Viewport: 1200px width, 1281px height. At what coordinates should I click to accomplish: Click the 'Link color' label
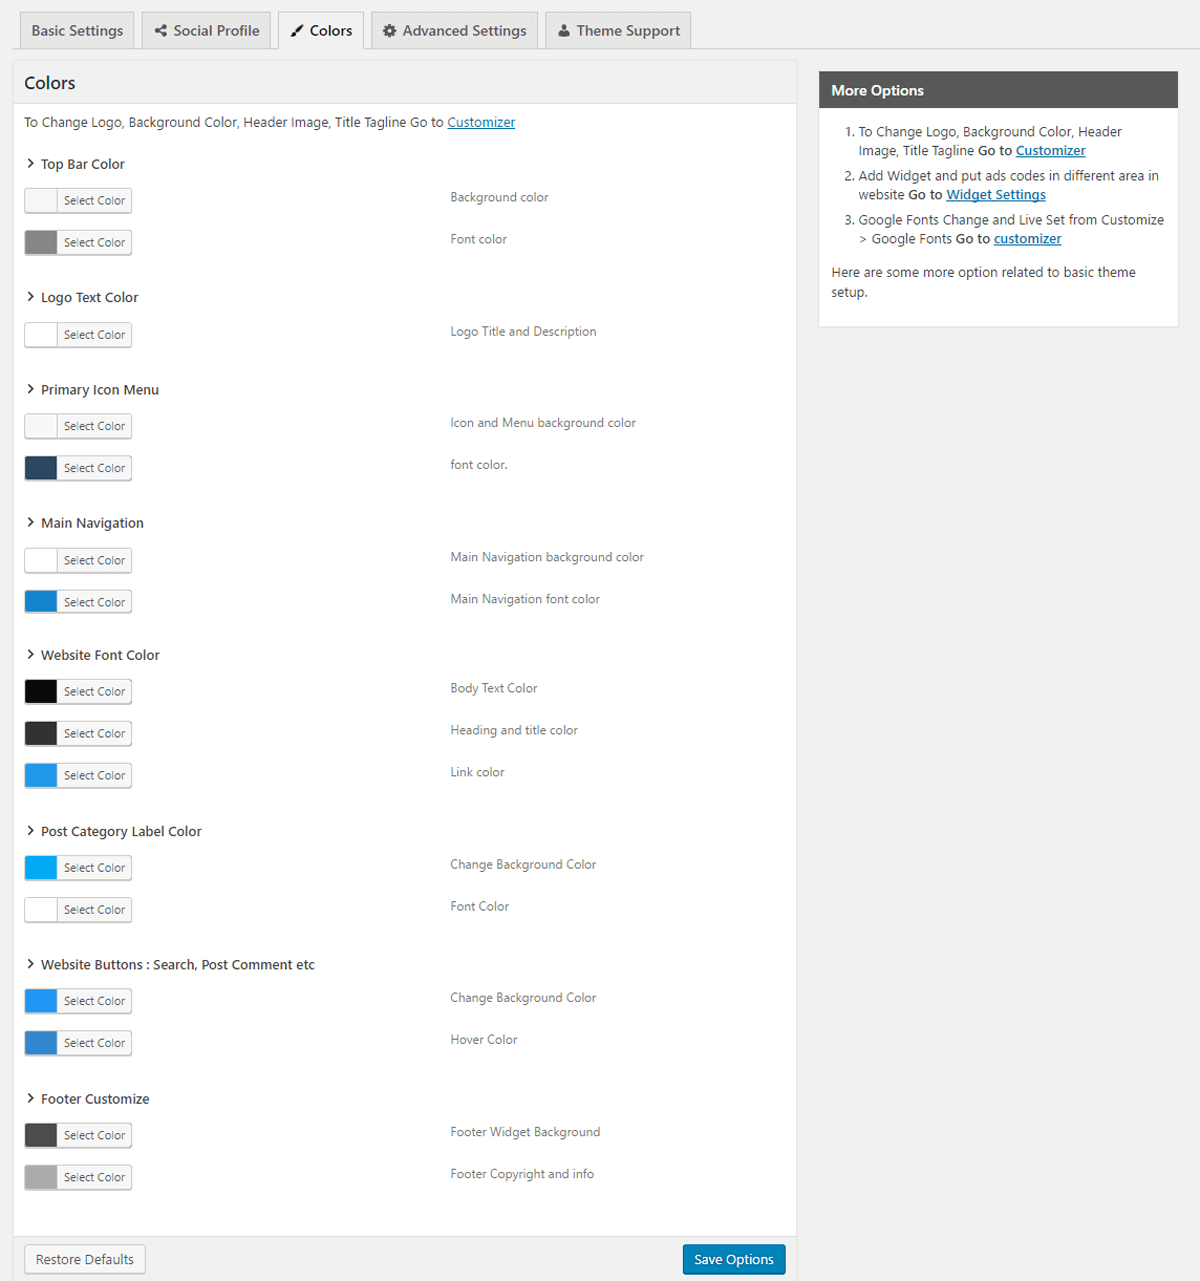tap(477, 772)
